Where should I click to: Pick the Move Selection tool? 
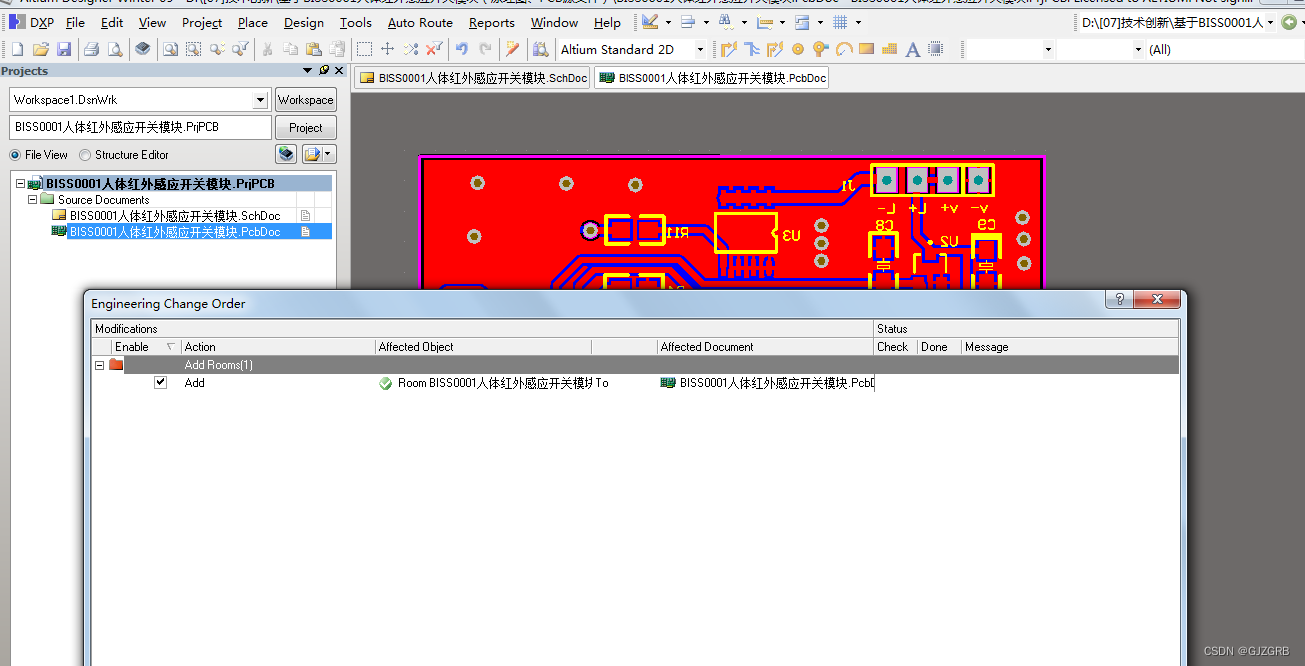pos(388,49)
